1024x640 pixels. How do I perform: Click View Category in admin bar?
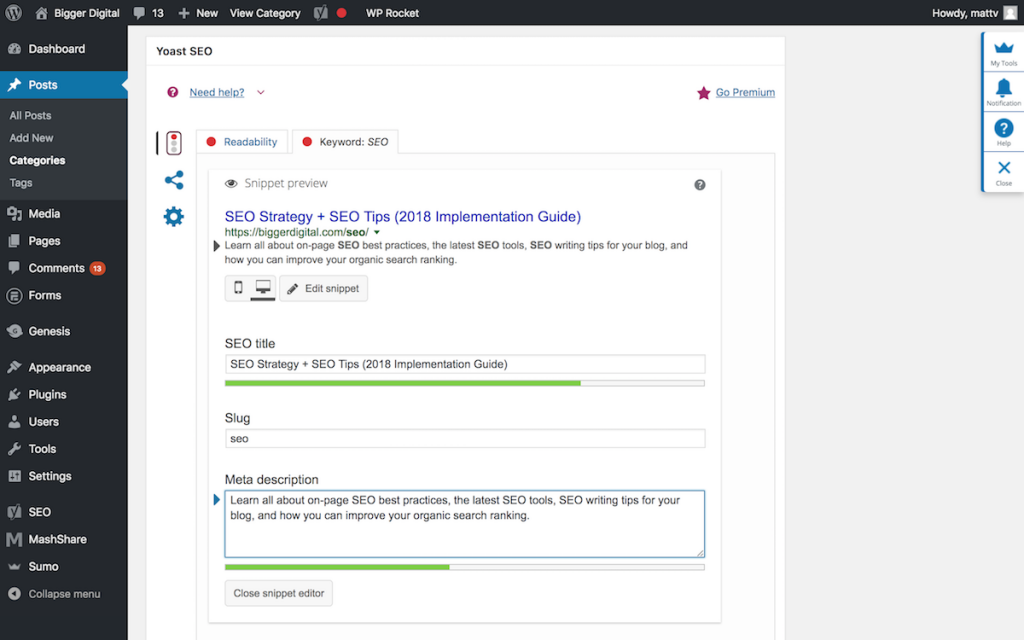[265, 13]
